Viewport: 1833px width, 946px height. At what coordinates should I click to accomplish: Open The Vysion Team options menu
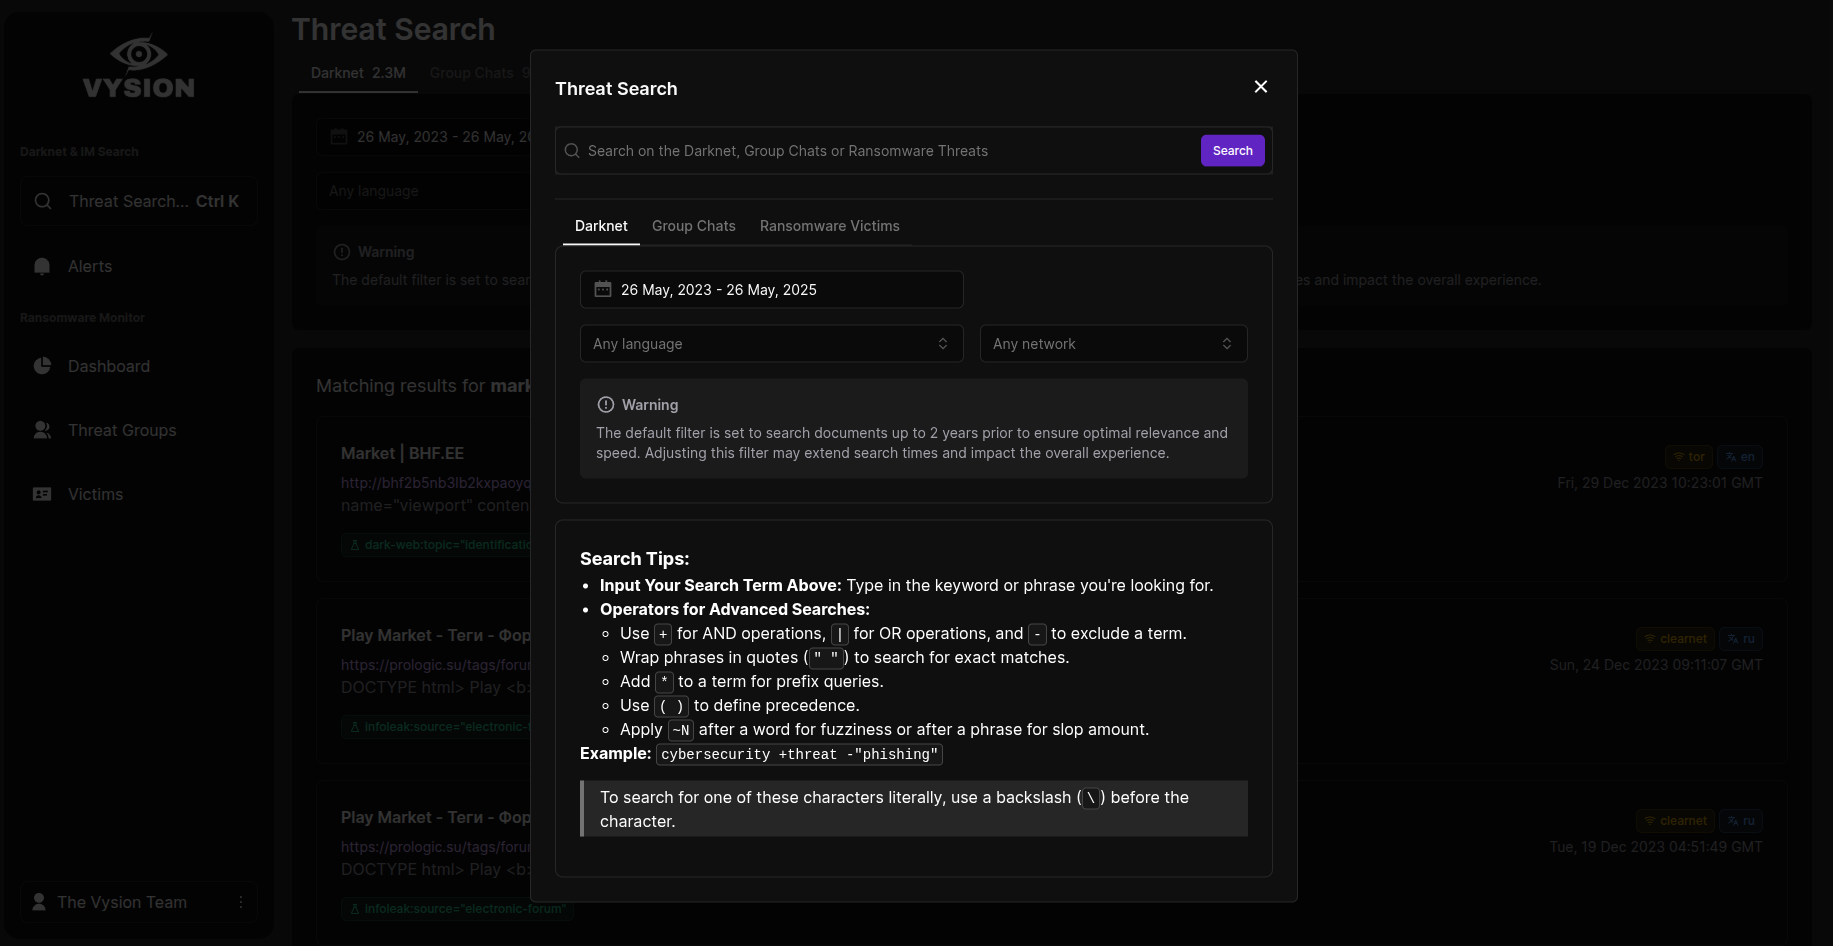click(x=241, y=902)
